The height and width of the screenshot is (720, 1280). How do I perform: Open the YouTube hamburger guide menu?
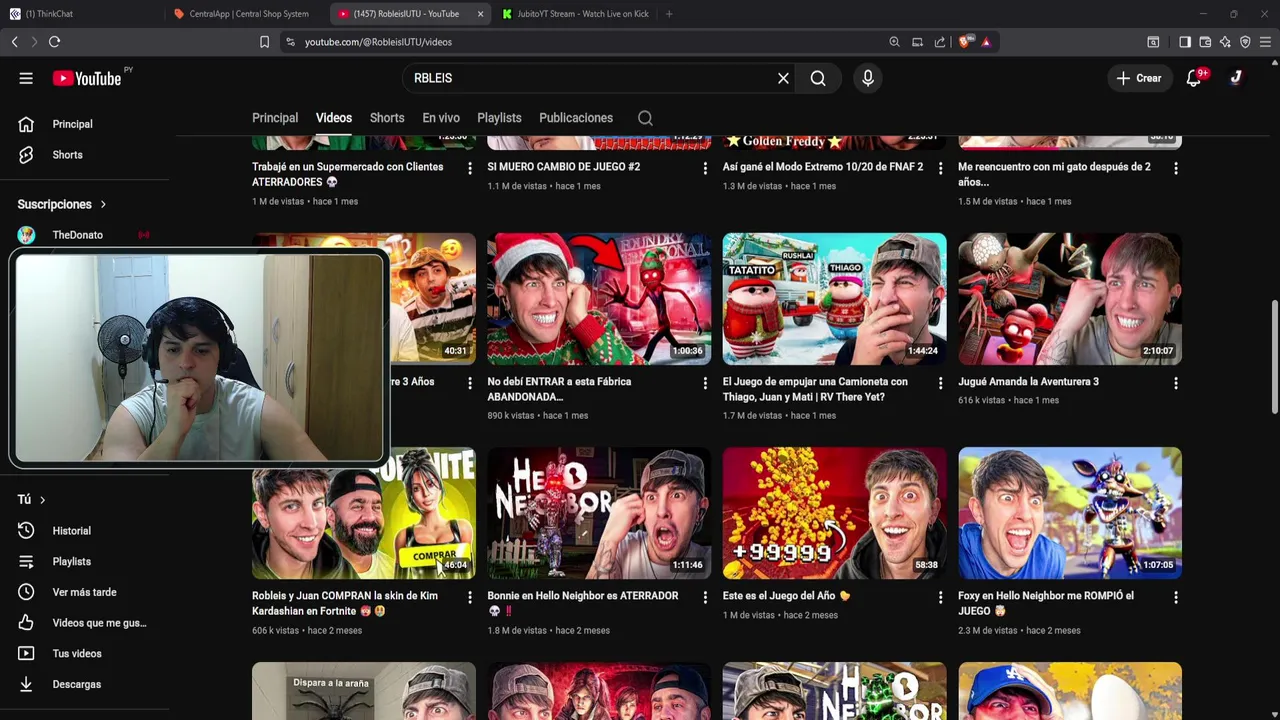point(26,78)
